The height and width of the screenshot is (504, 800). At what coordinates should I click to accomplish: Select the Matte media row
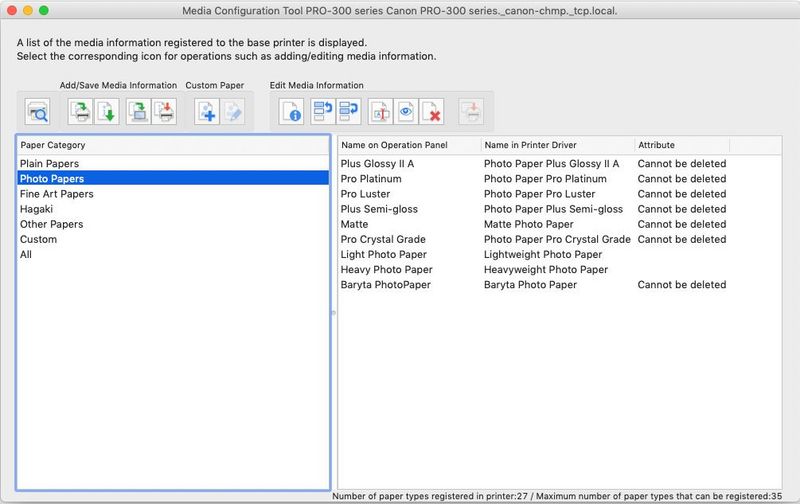point(560,224)
